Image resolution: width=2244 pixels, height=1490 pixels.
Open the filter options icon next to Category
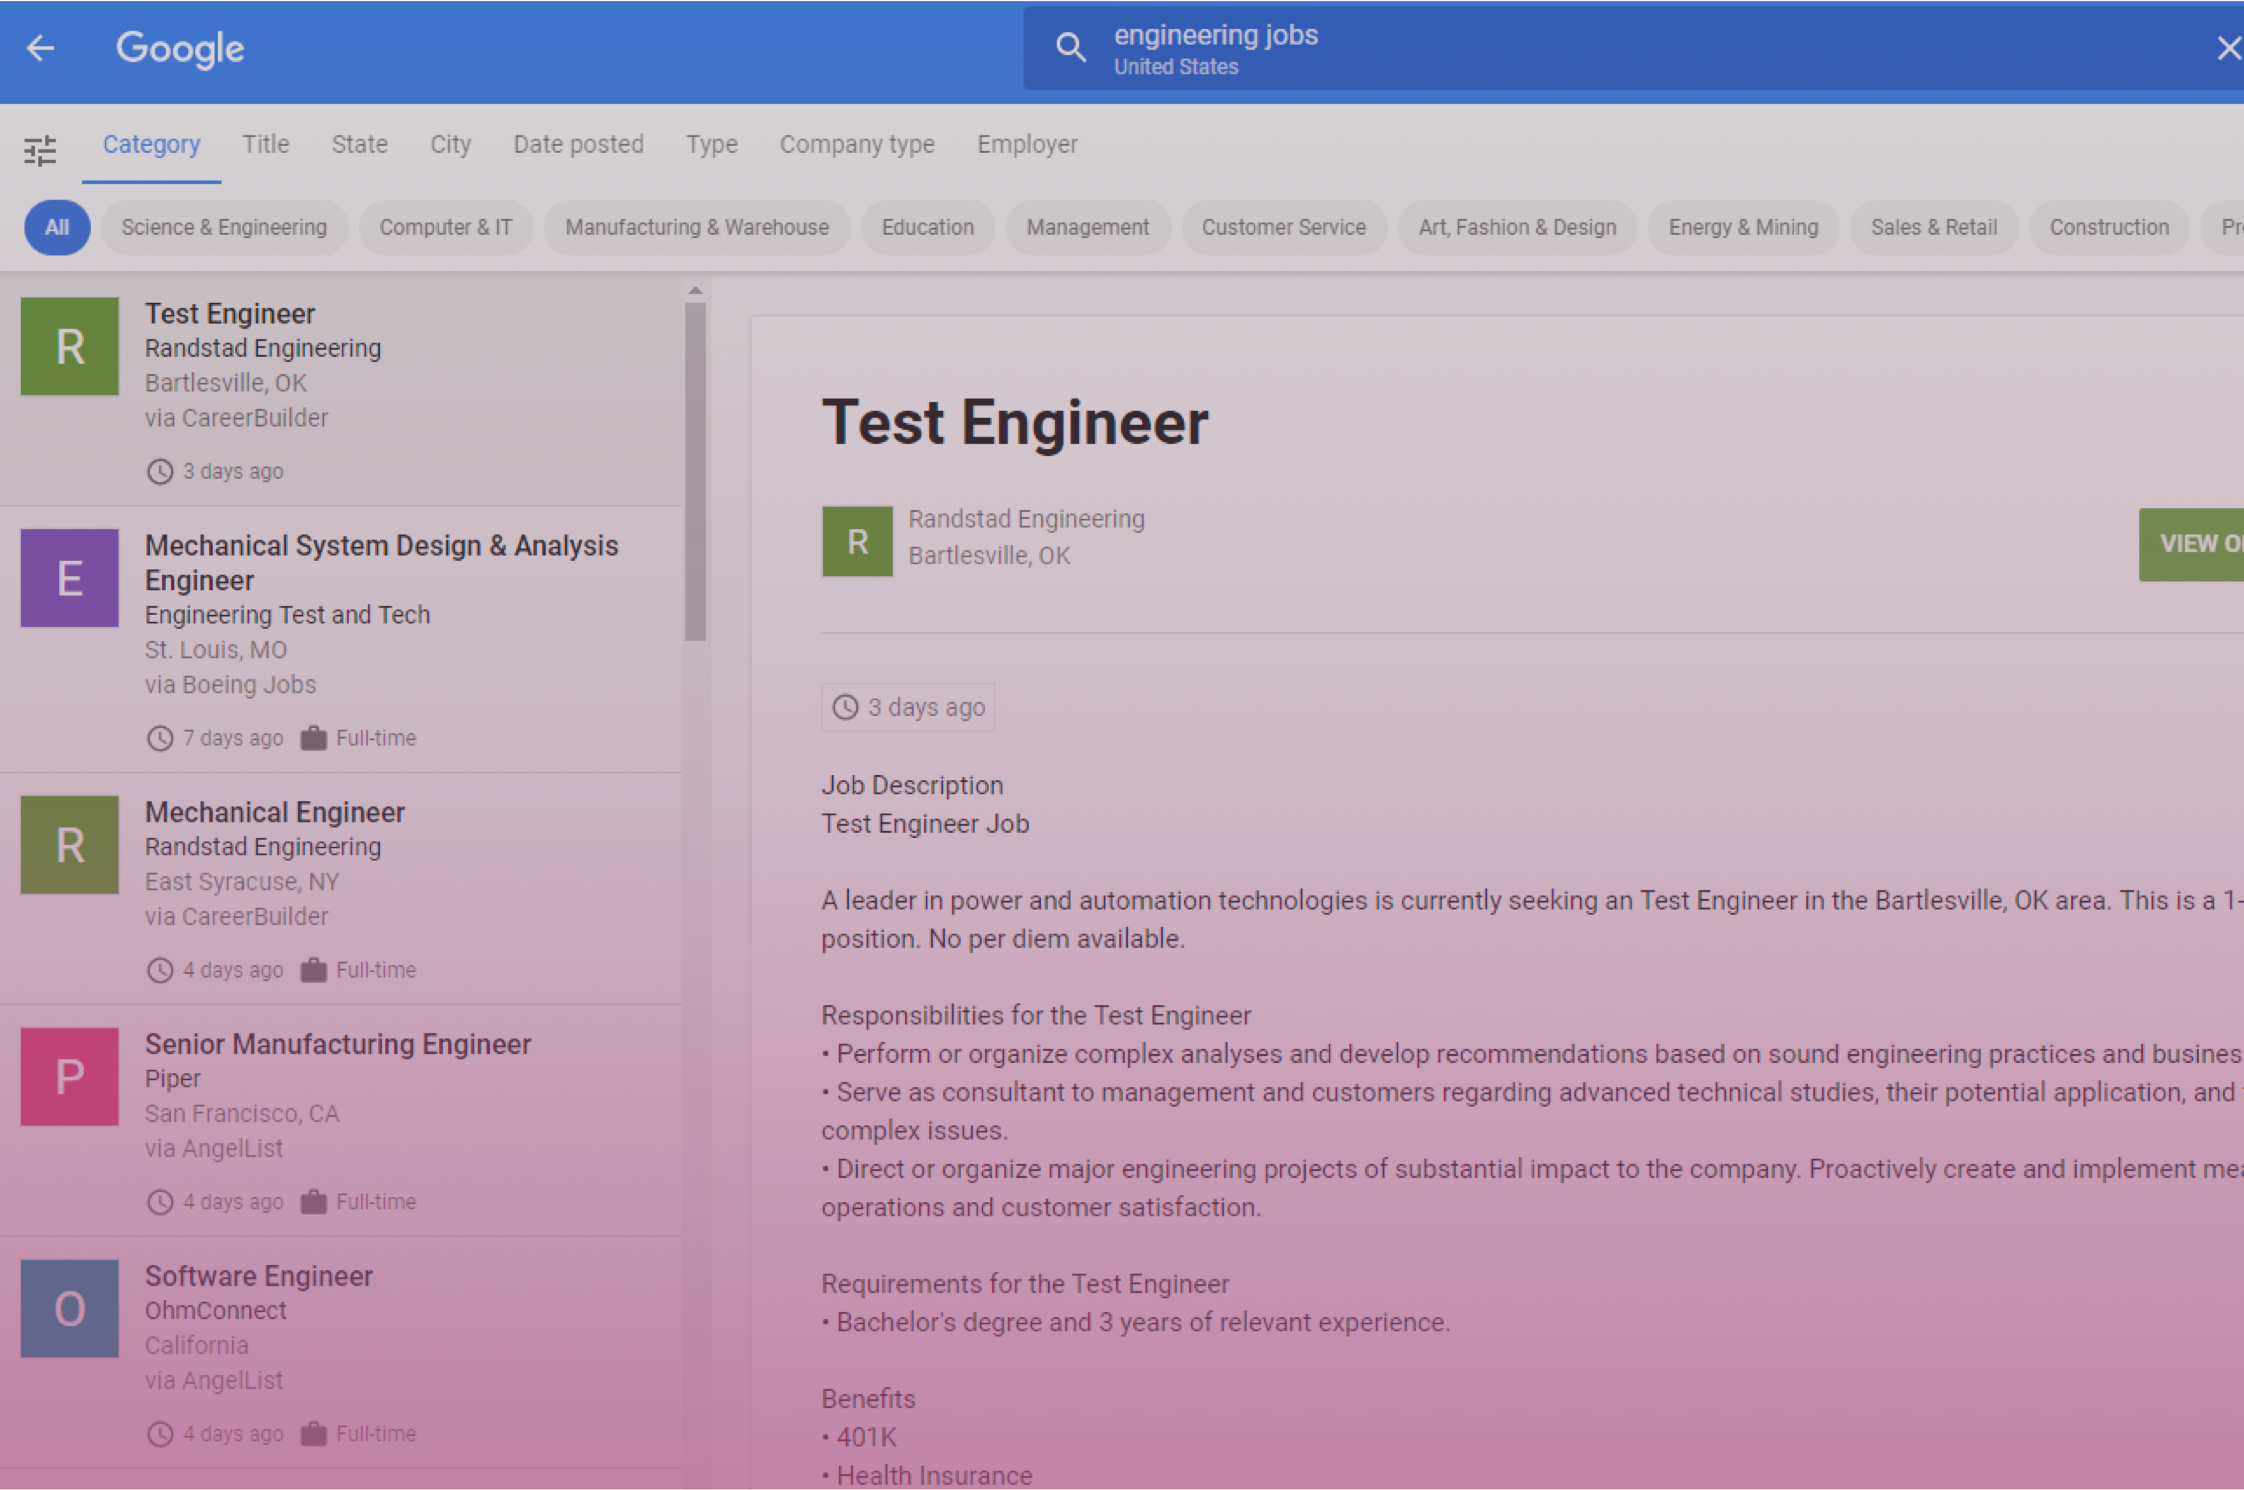[x=40, y=148]
